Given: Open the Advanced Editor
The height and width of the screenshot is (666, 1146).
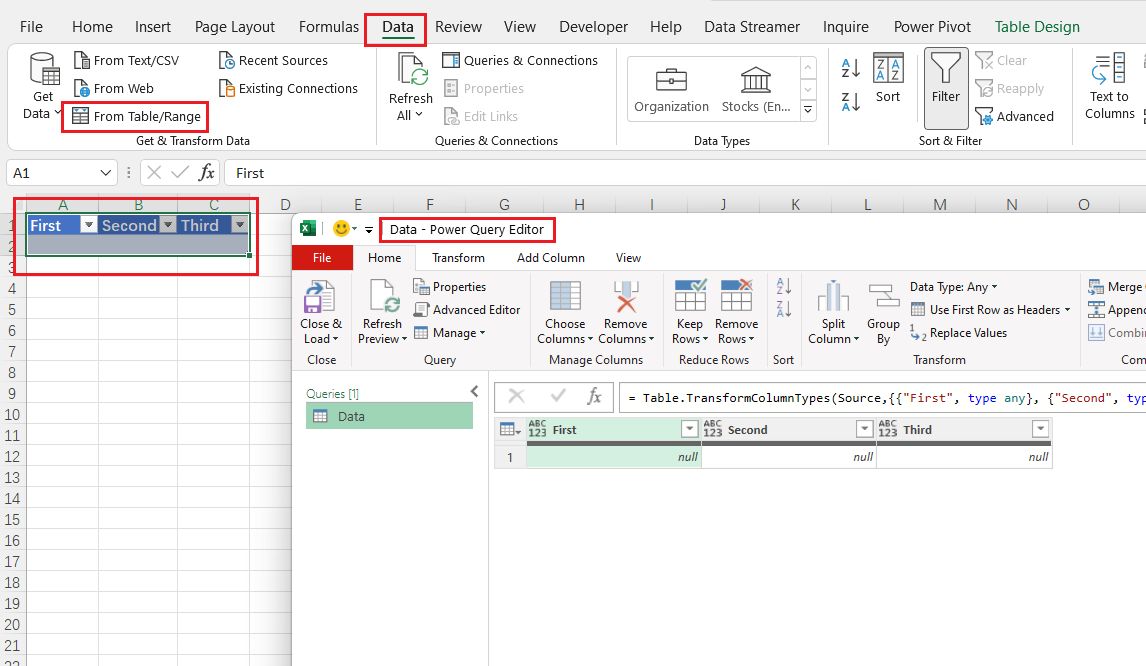Looking at the screenshot, I should point(467,310).
